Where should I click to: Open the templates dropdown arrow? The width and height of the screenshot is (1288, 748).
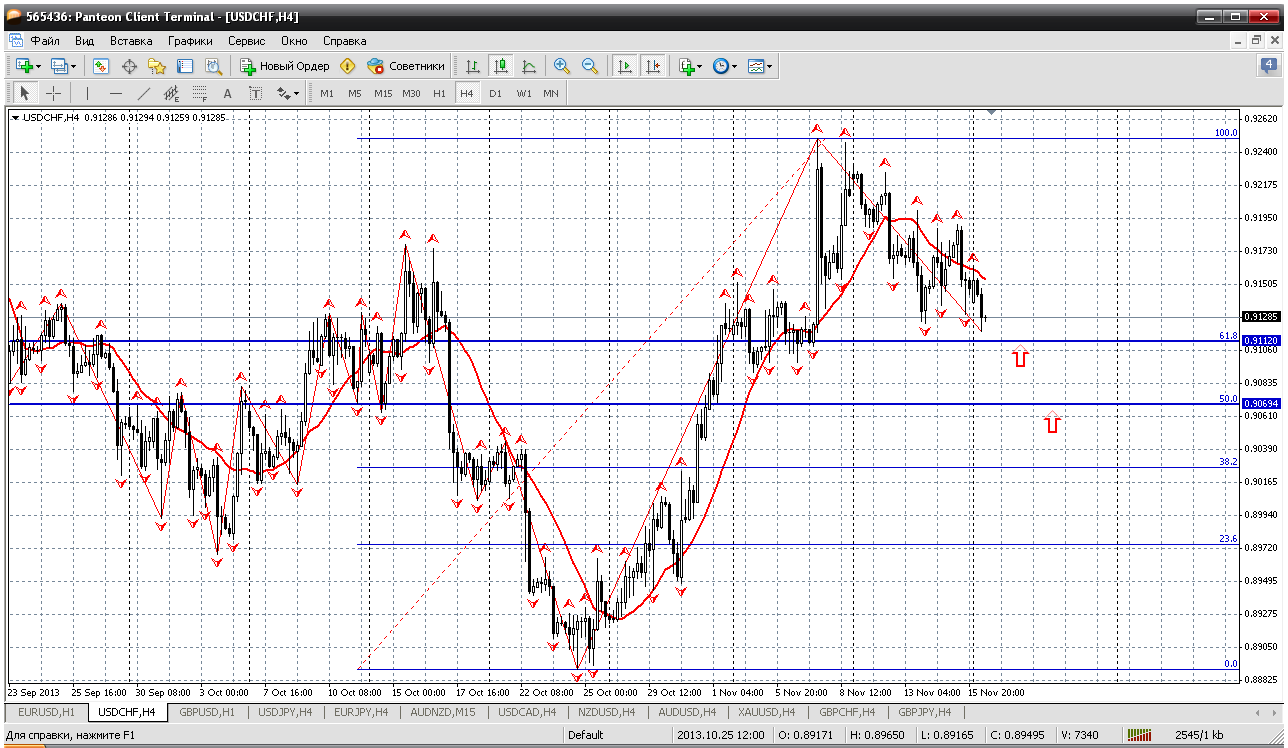pyautogui.click(x=769, y=66)
